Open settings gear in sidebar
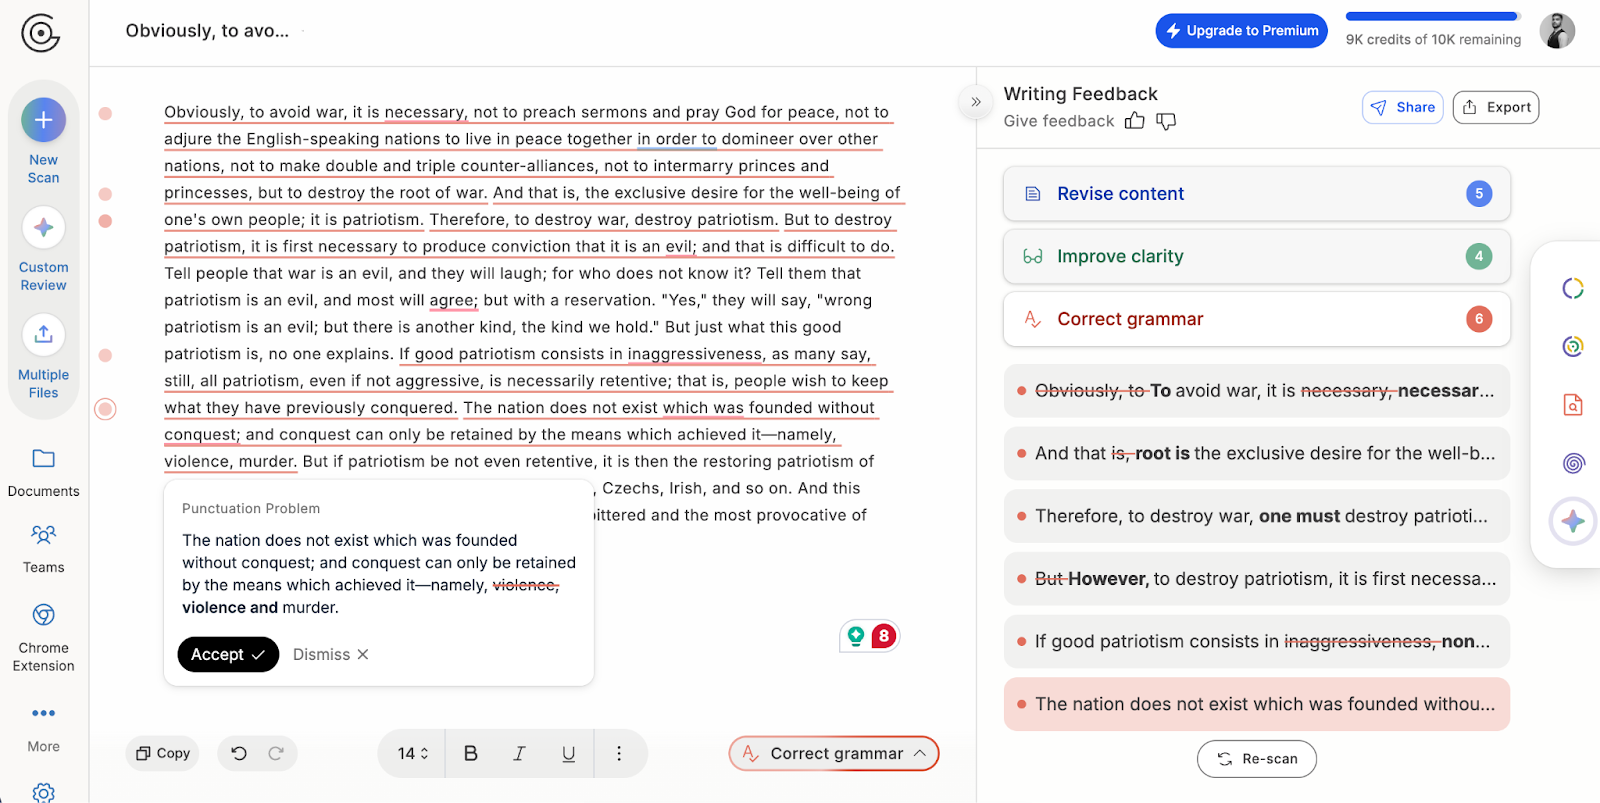 [x=43, y=793]
